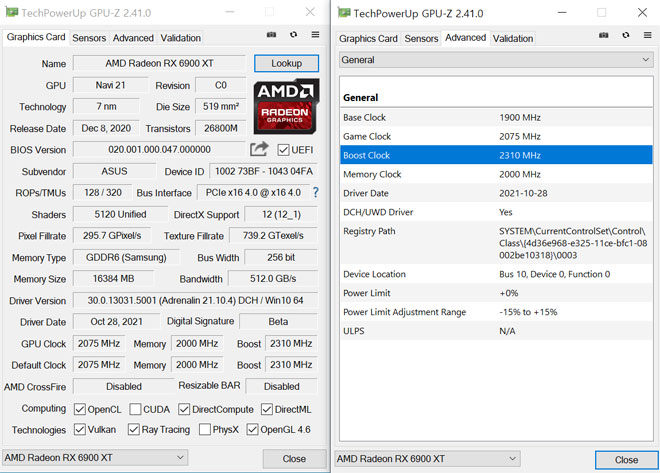This screenshot has width=660, height=473.
Task: Select the DCH/UWD Driver row
Action: (x=496, y=212)
